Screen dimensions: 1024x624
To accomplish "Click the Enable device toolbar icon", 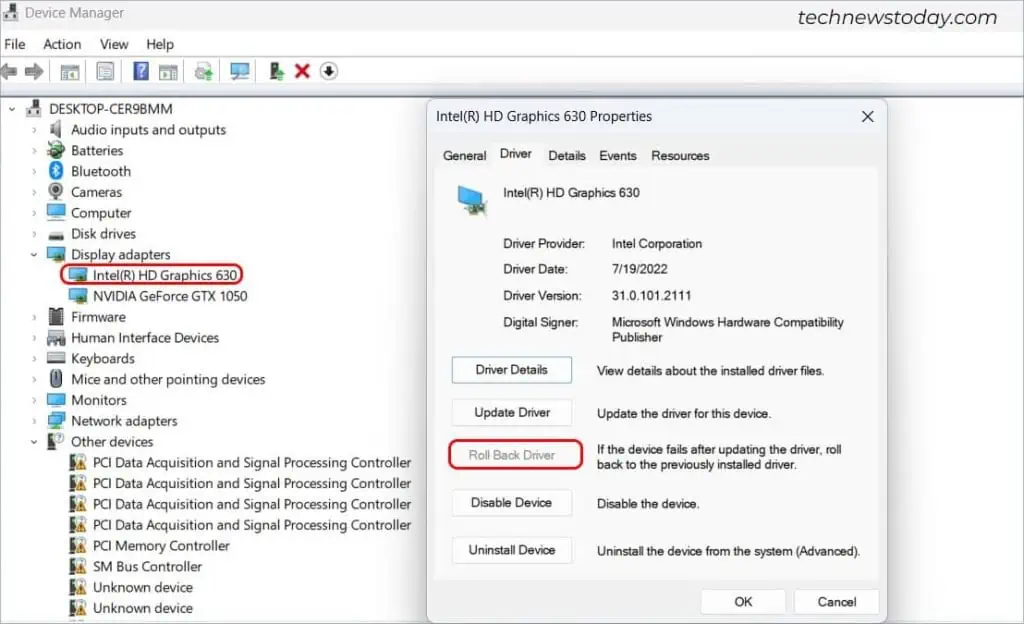I will (x=276, y=70).
